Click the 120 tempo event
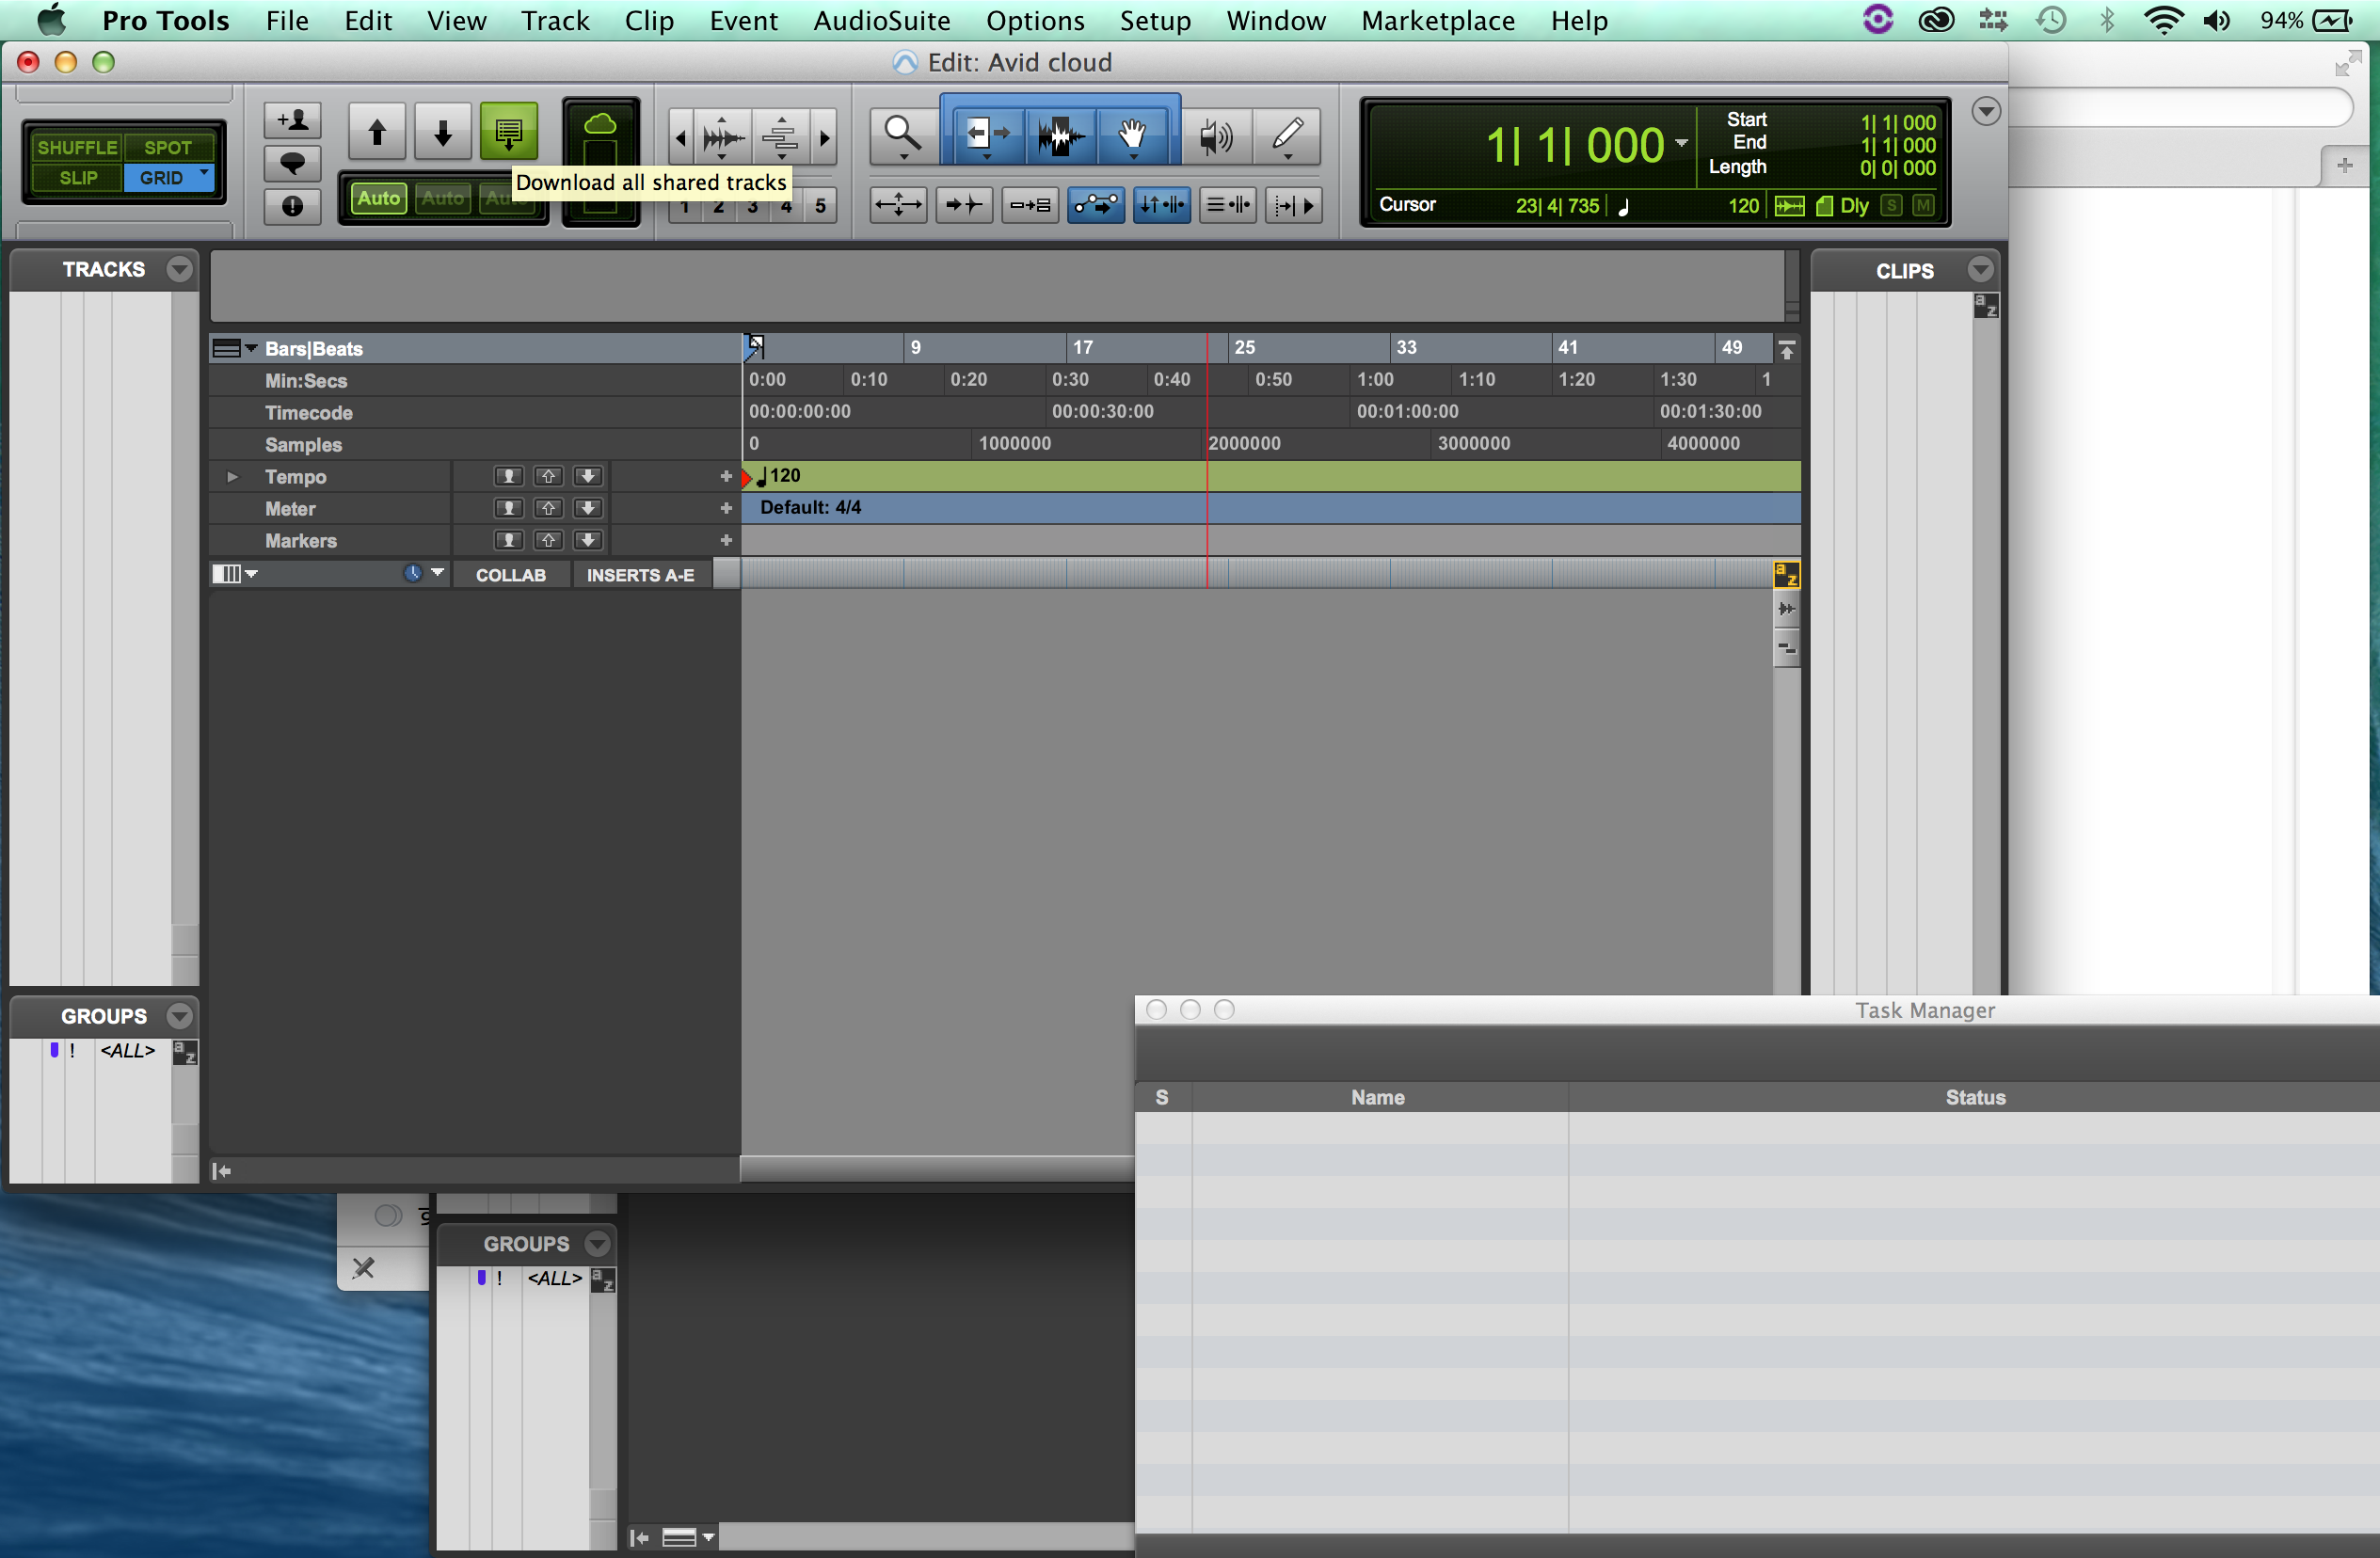This screenshot has height=1558, width=2380. pos(778,476)
